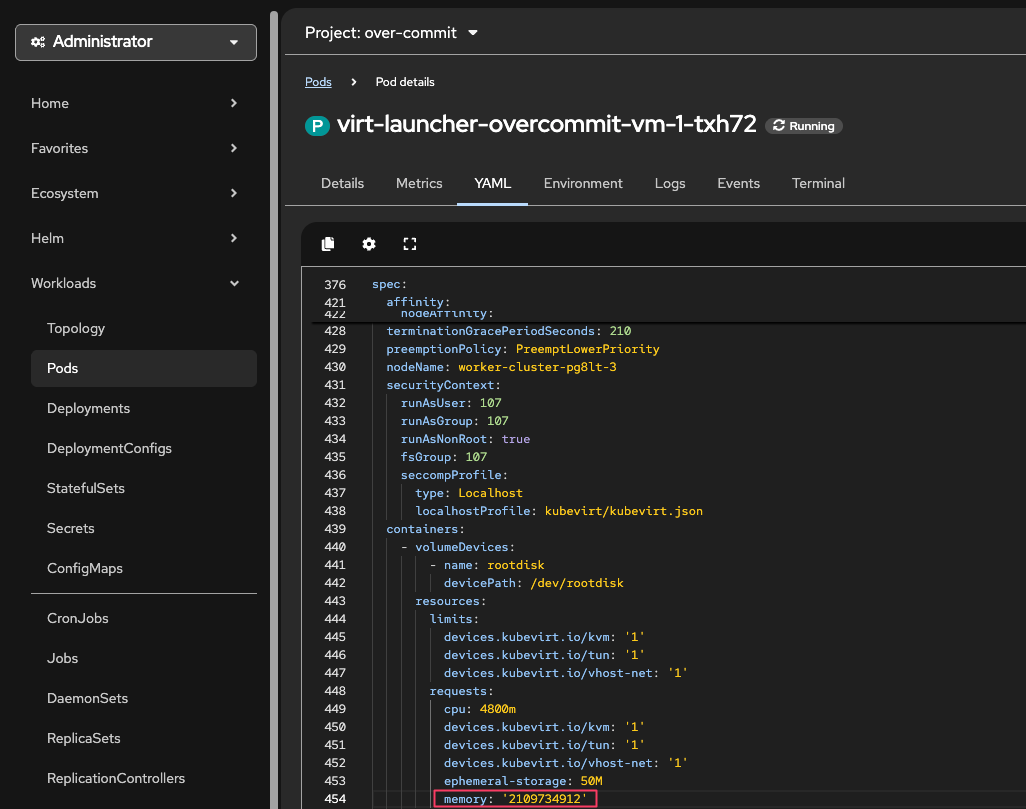Click the Running status badge
This screenshot has height=809, width=1026.
click(x=804, y=126)
